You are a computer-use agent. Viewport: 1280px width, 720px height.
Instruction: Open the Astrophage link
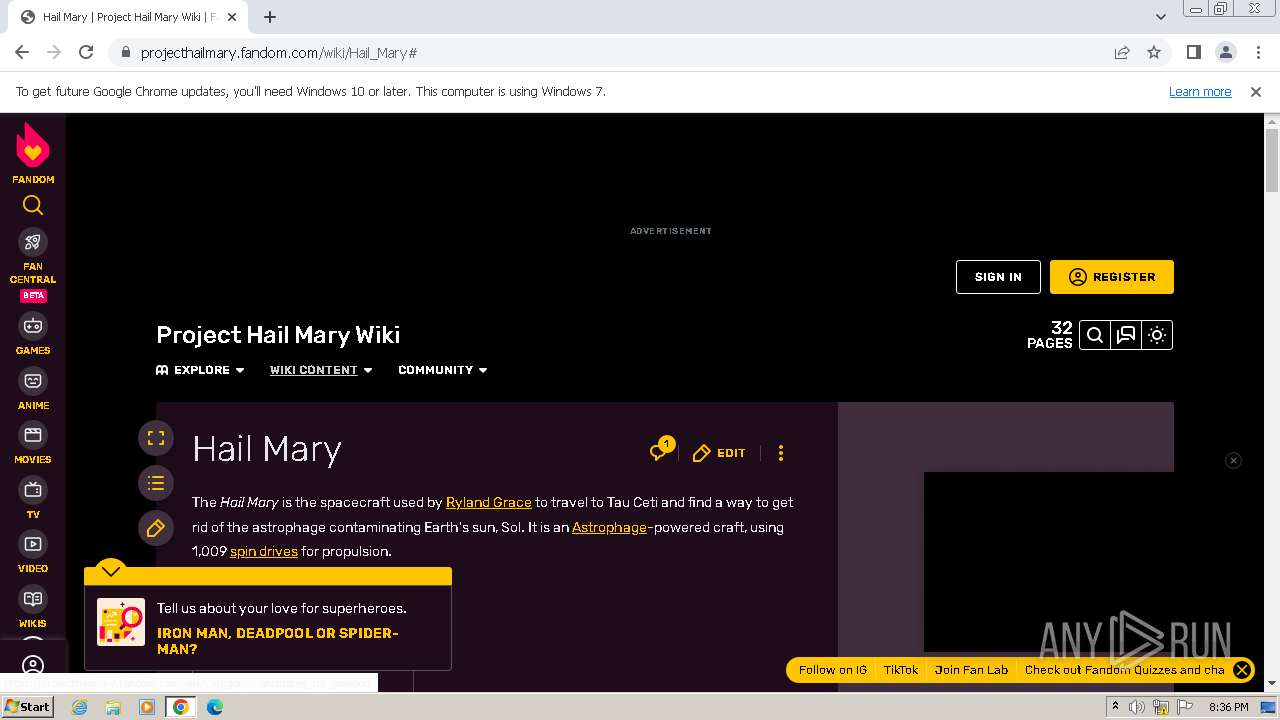pyautogui.click(x=609, y=527)
